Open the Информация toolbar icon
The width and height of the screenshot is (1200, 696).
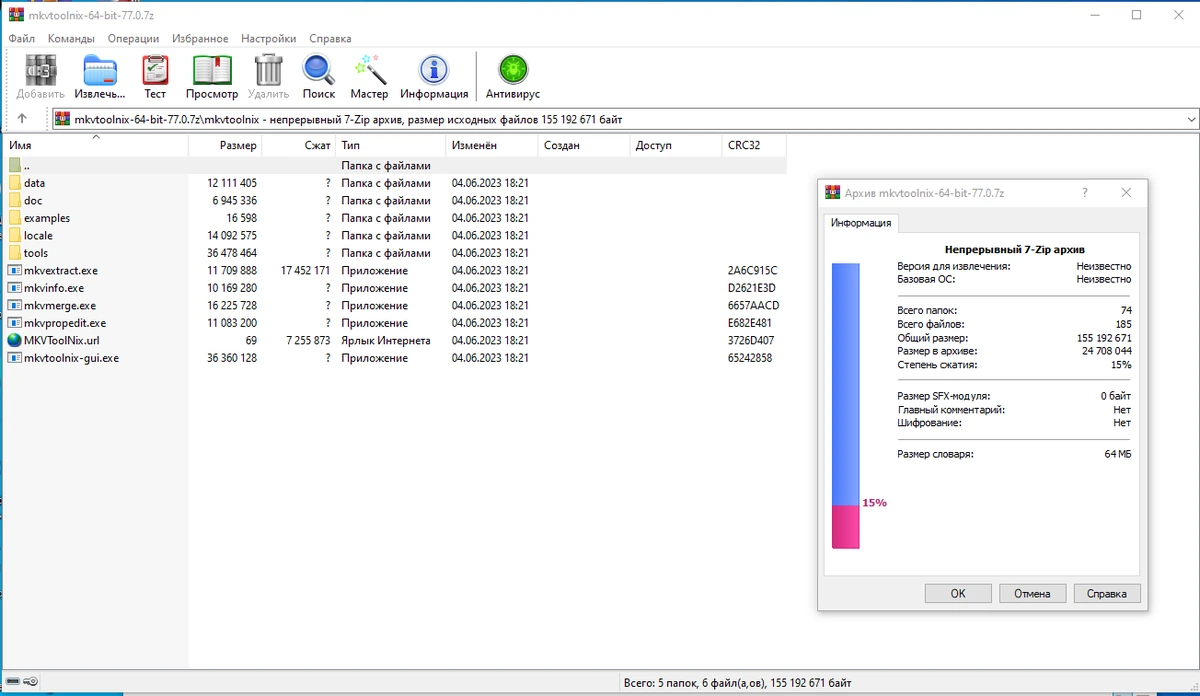pyautogui.click(x=434, y=70)
